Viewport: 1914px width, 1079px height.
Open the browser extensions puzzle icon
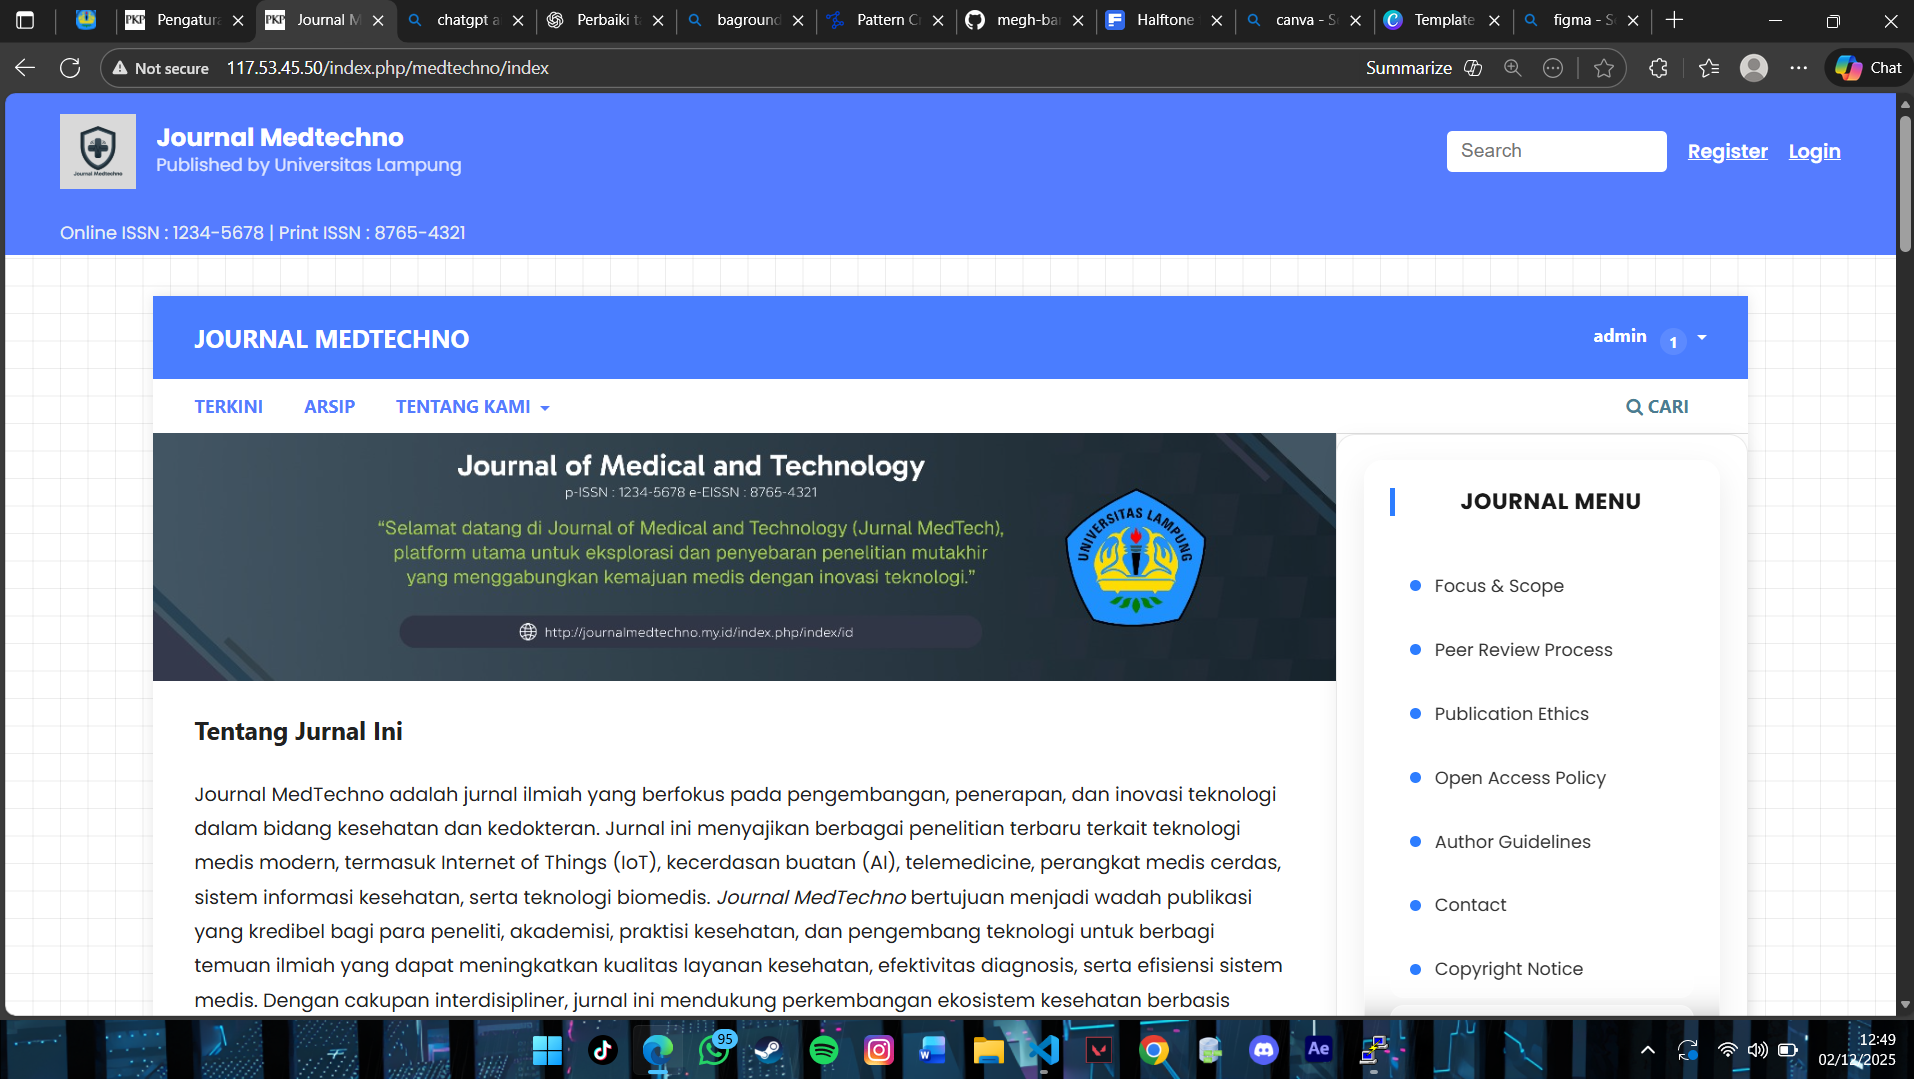pos(1658,68)
